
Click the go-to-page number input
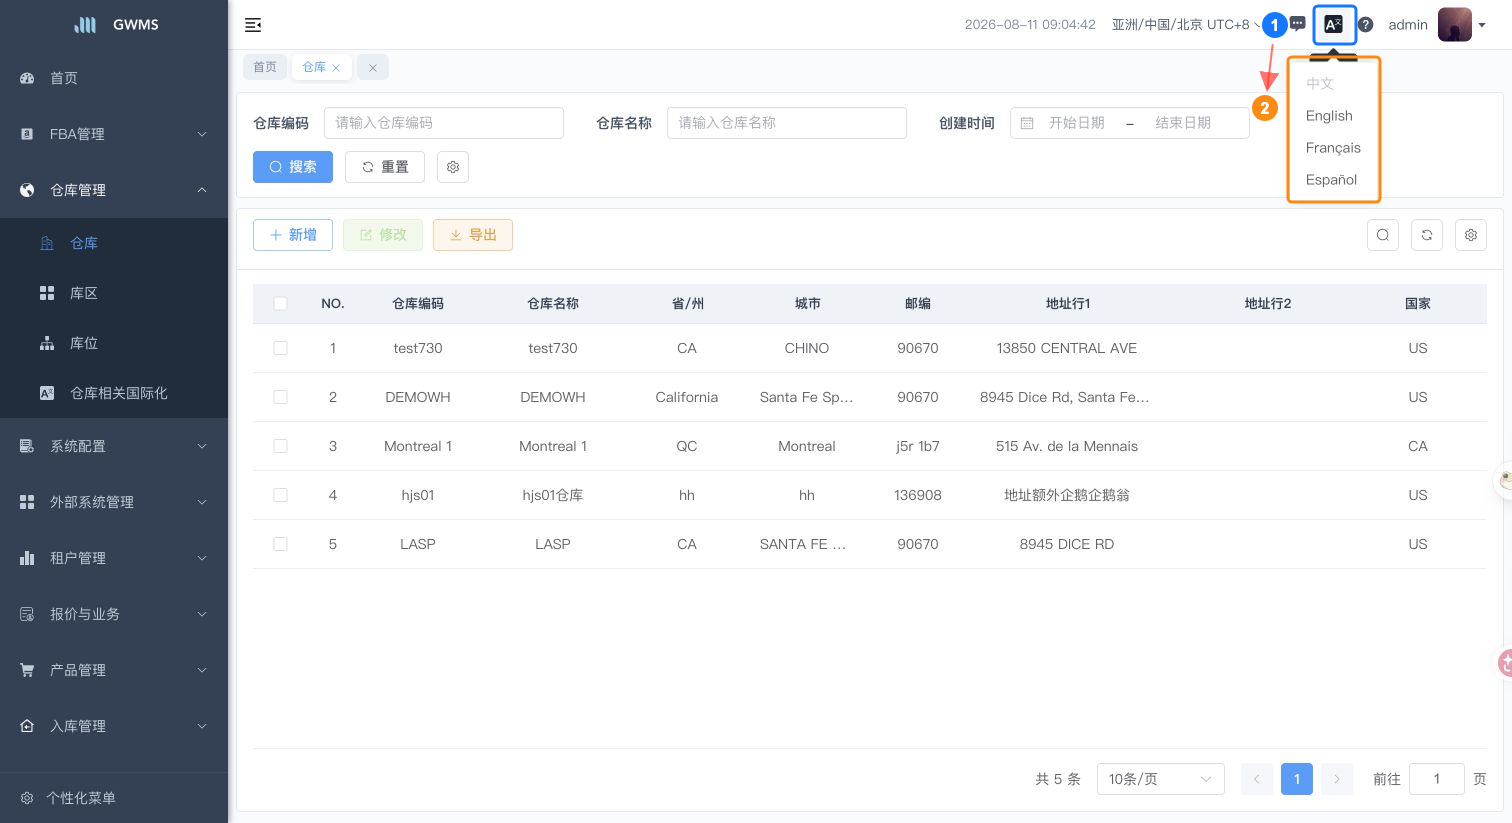[x=1437, y=779]
